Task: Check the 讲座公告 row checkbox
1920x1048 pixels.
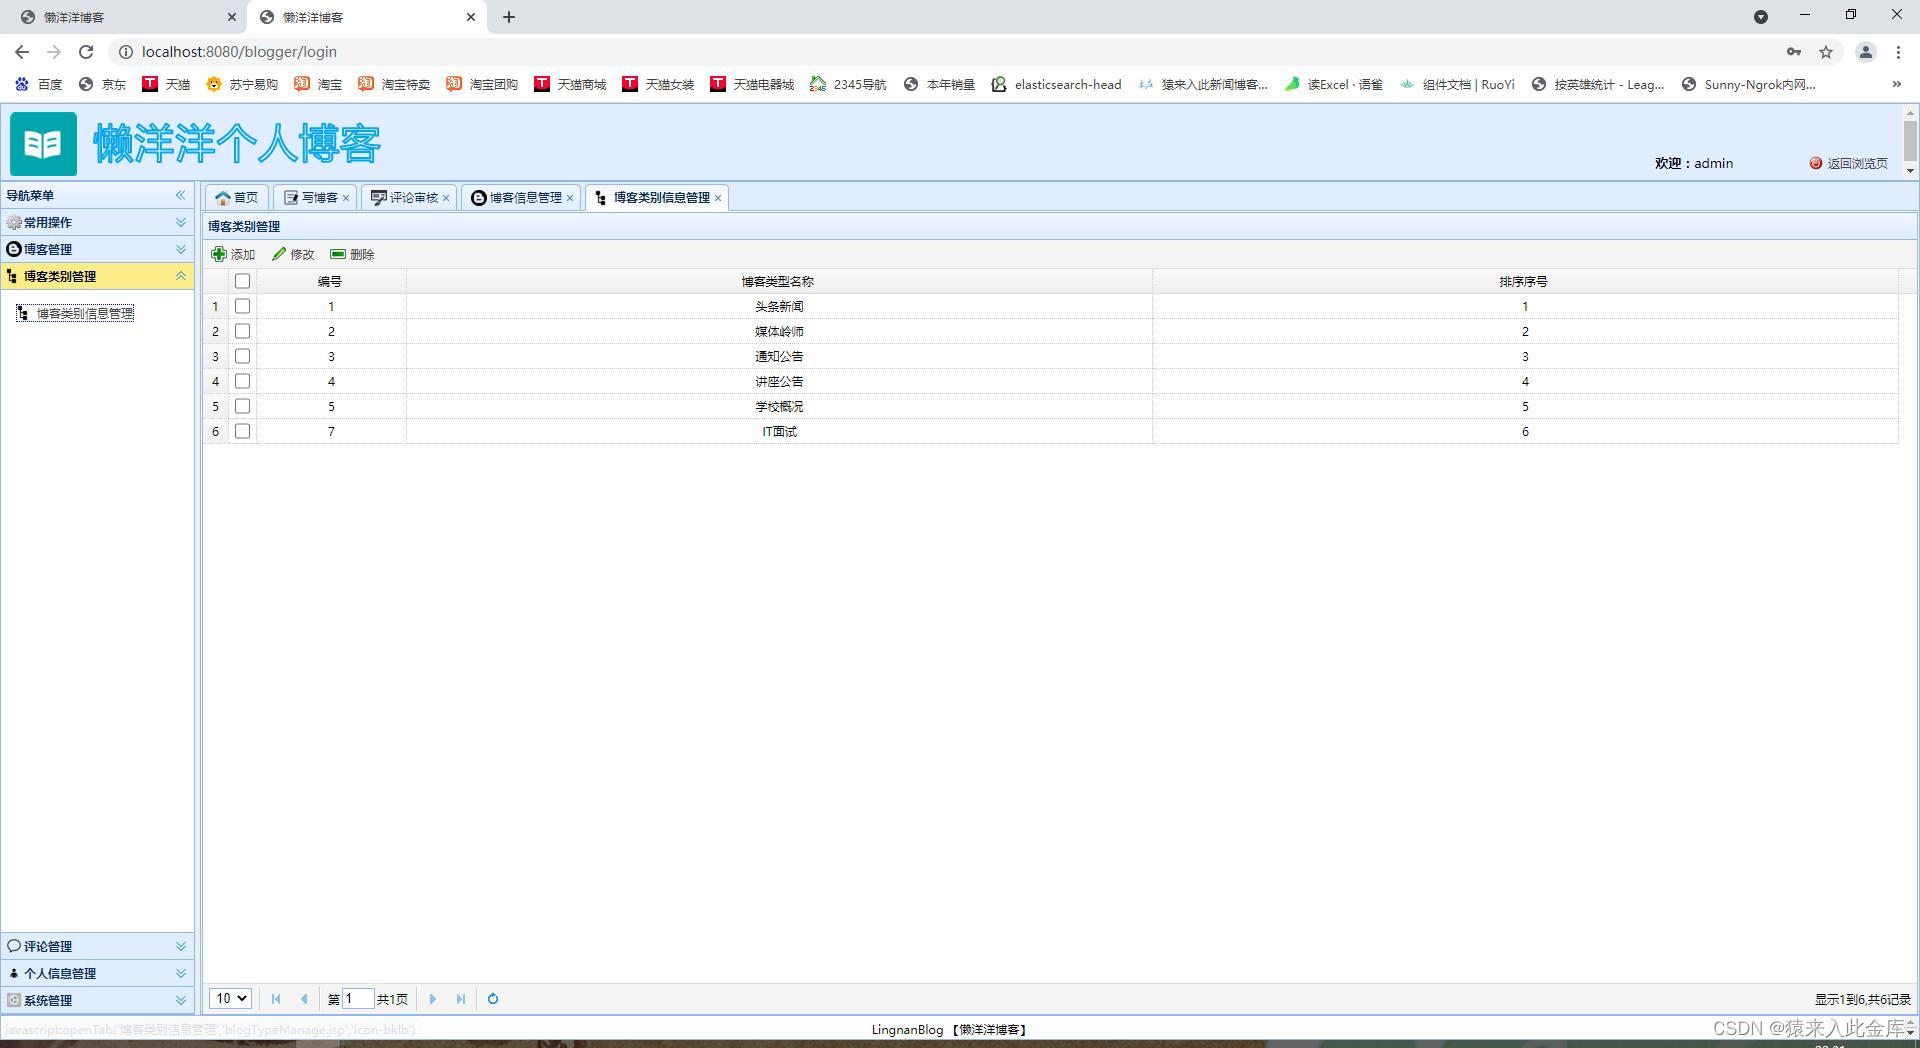Action: tap(242, 381)
